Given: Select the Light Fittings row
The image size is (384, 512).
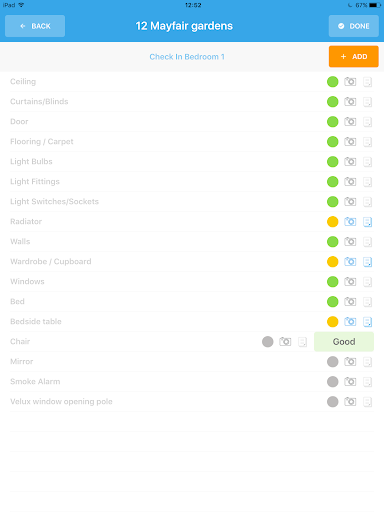Looking at the screenshot, I should [192, 182].
